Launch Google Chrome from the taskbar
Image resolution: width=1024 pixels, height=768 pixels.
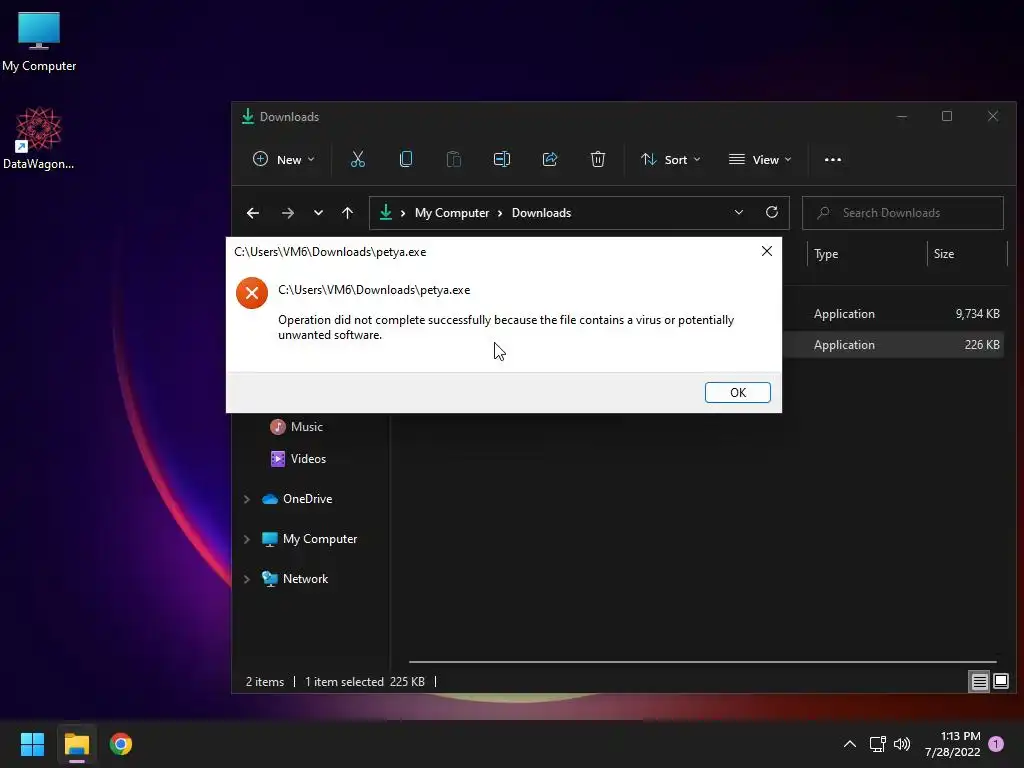[121, 744]
